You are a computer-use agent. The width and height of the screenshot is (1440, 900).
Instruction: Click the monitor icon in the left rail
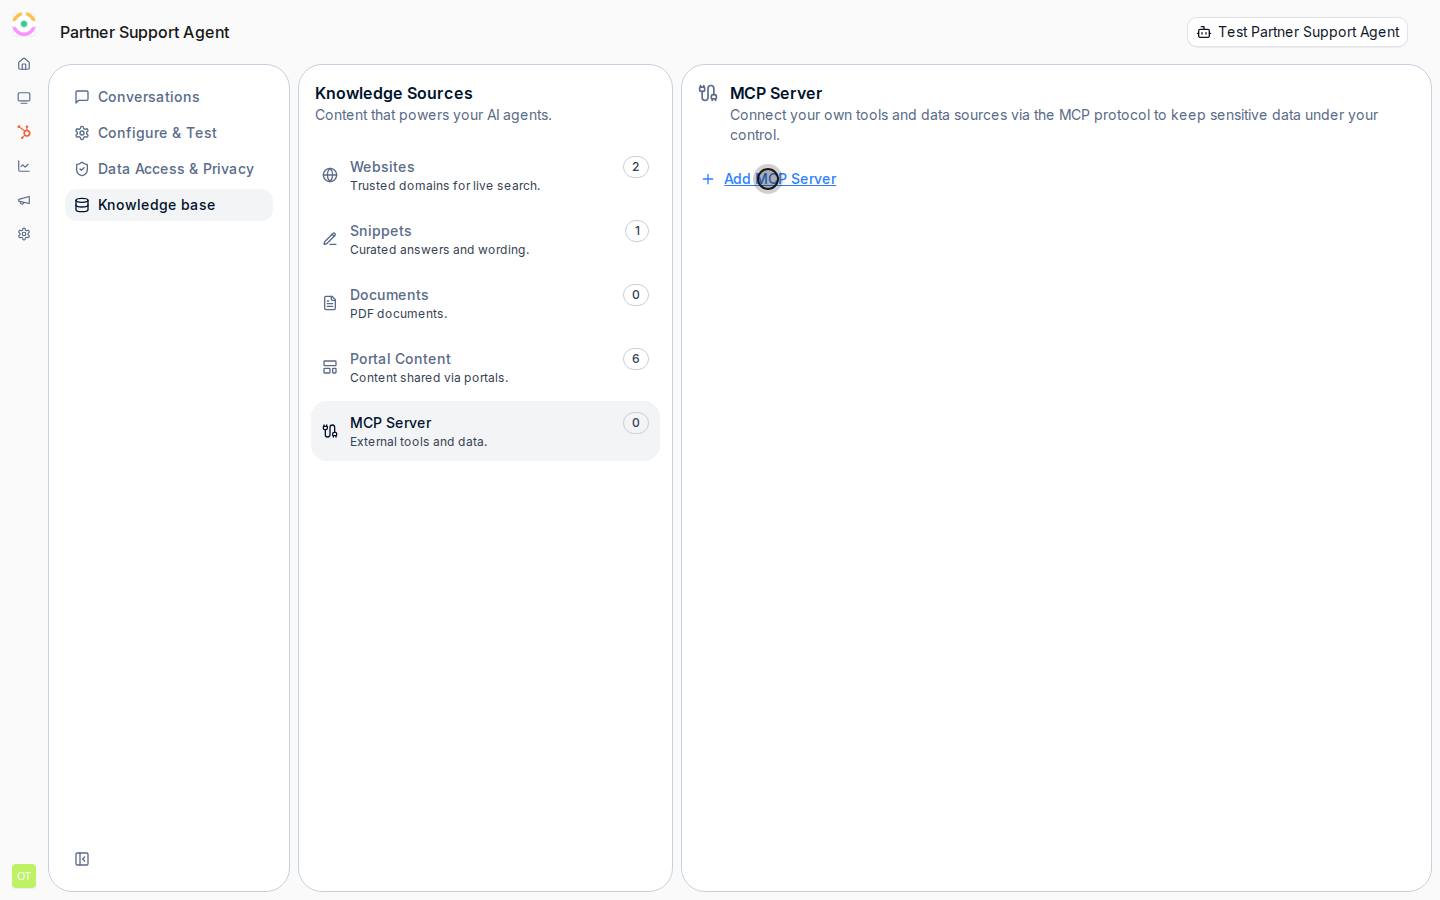[24, 98]
